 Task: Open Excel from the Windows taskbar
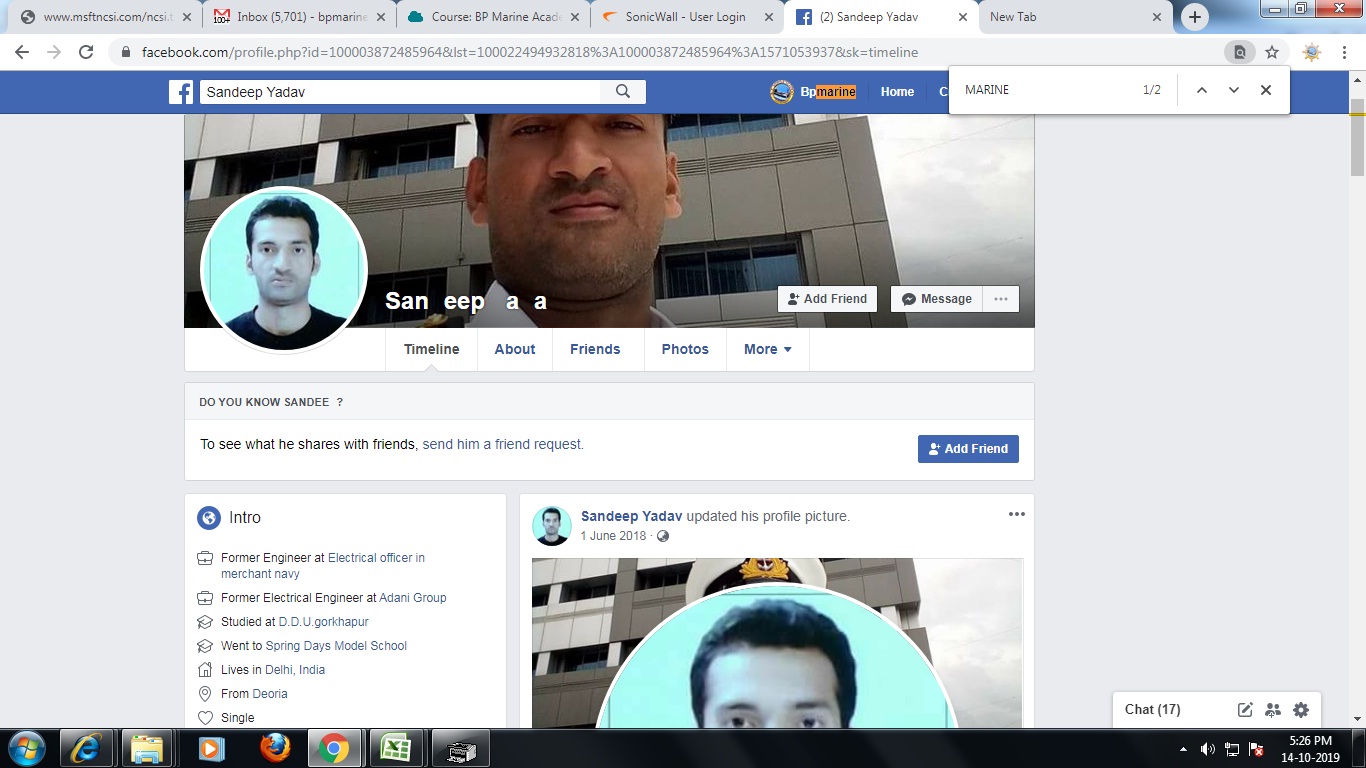(x=397, y=748)
